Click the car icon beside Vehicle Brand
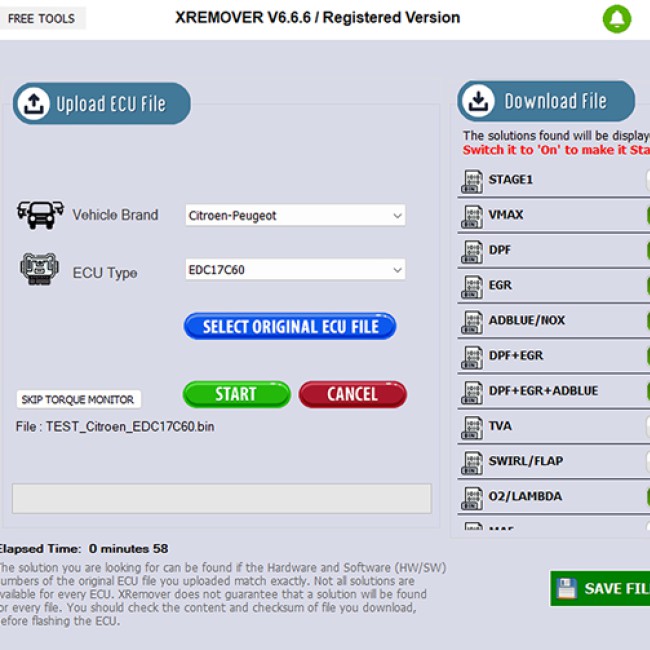 click(x=40, y=215)
